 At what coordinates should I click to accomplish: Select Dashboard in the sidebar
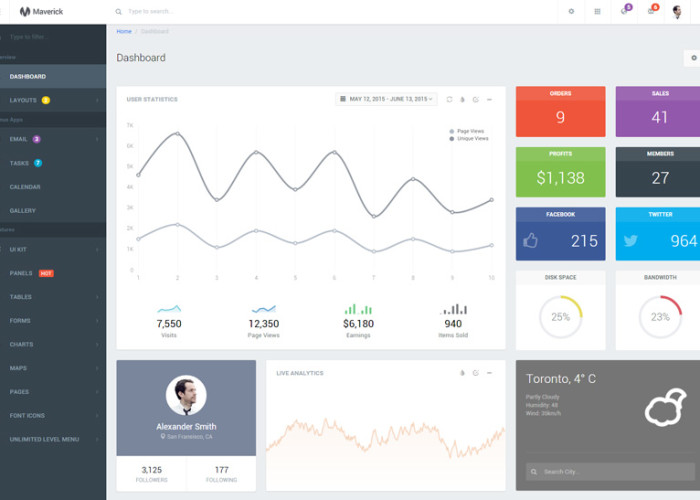click(53, 76)
